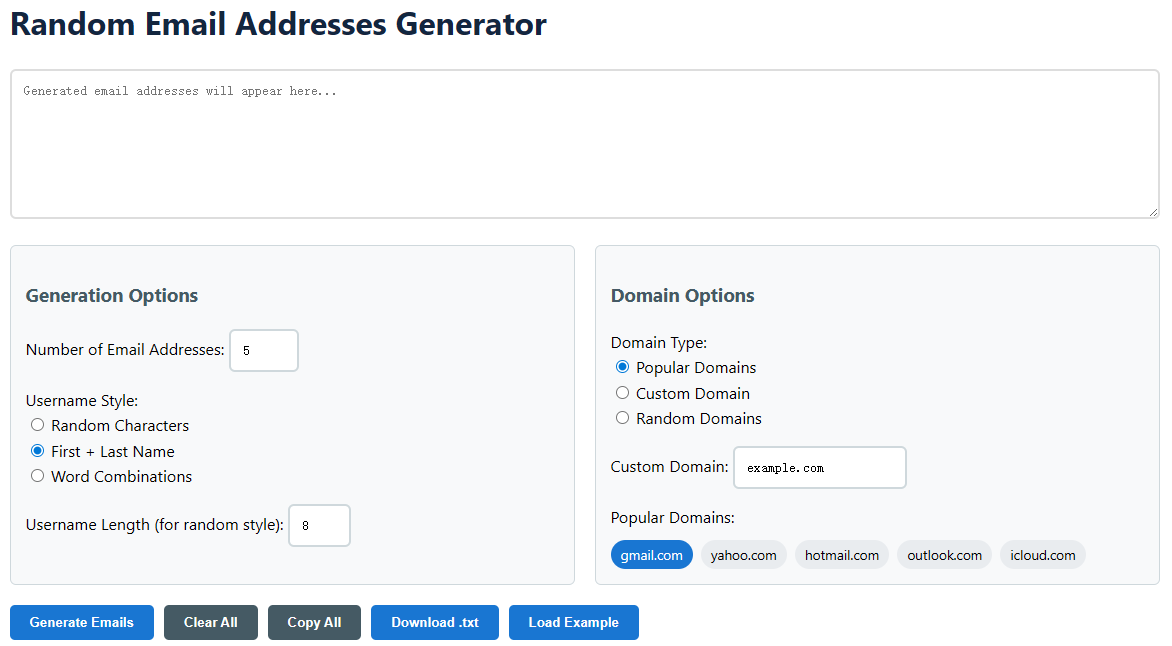Choose the outlook.com domain chip
This screenshot has height=646, width=1172.
(x=944, y=555)
